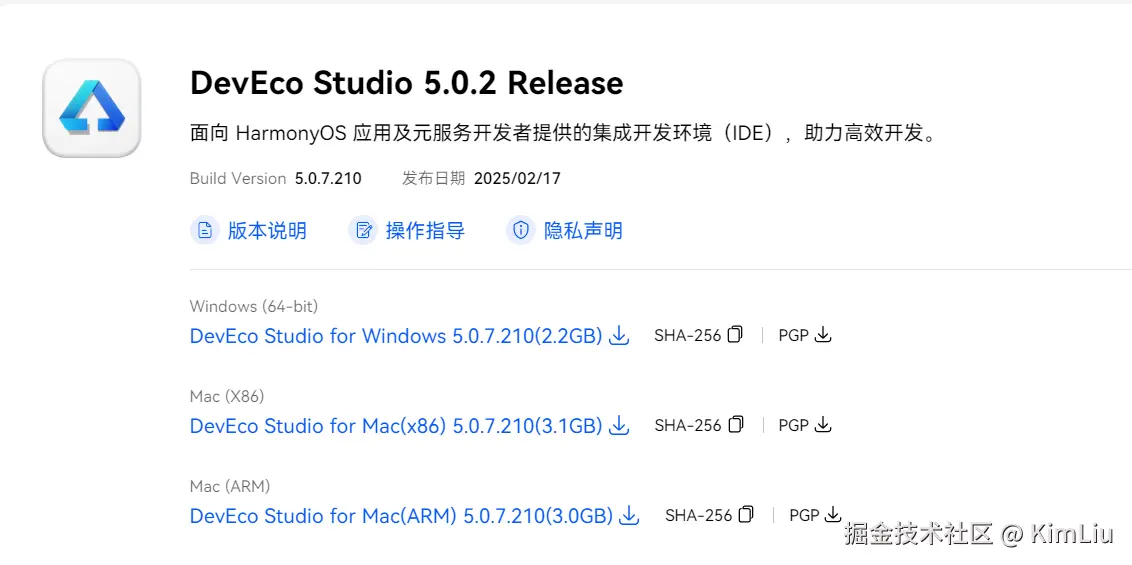The image size is (1132, 565).
Task: Click download arrow icon for Windows installer
Action: pyautogui.click(x=620, y=336)
